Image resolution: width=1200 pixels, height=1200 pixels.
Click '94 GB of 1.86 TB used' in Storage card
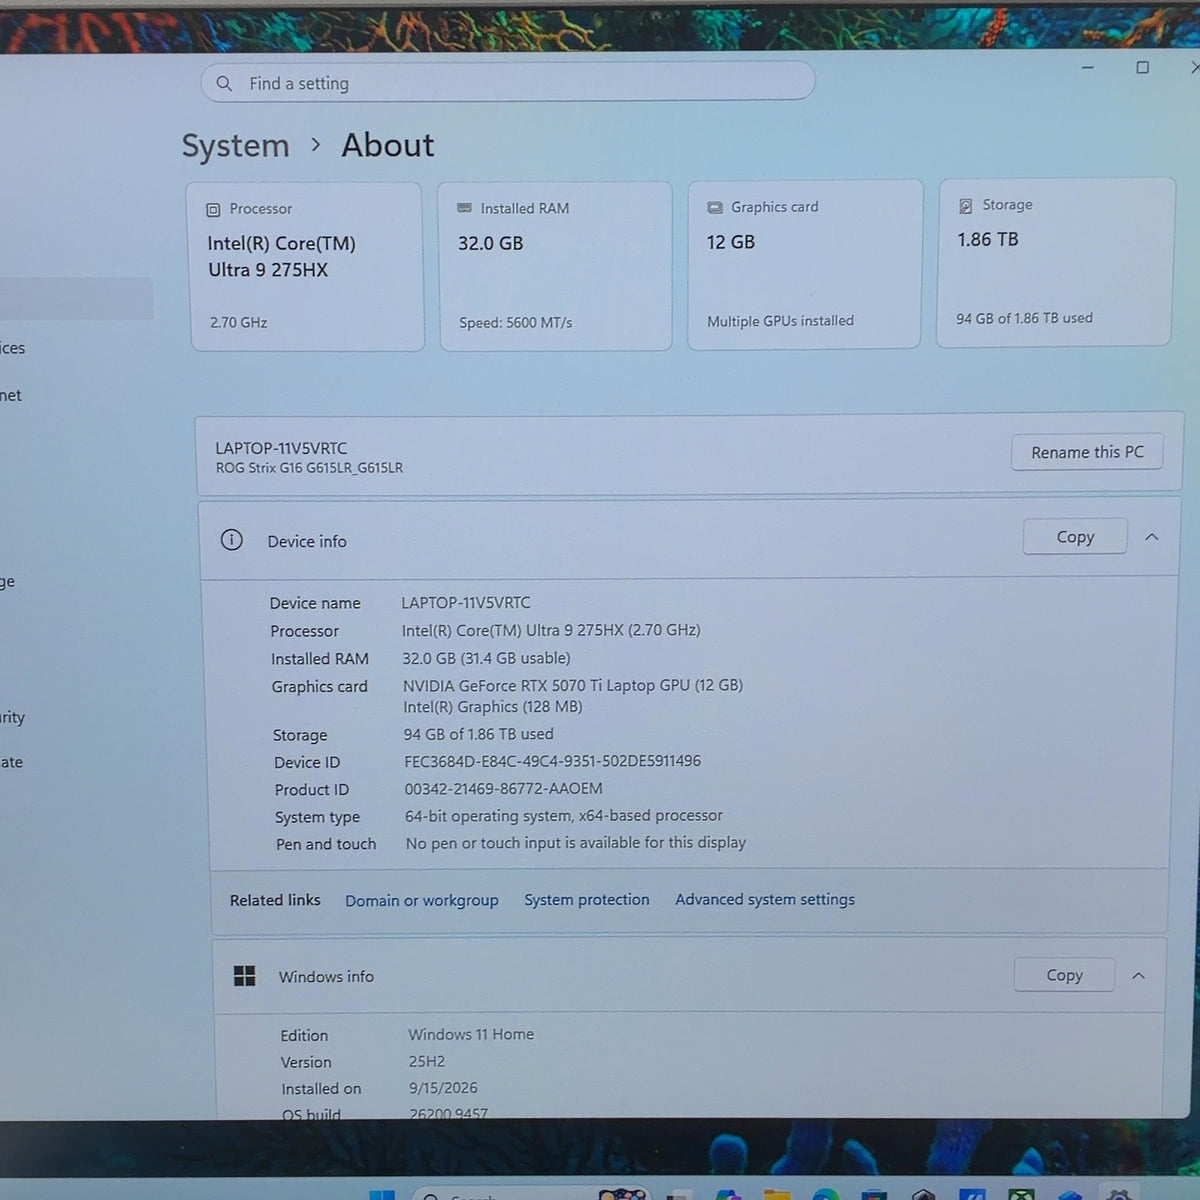(1024, 318)
